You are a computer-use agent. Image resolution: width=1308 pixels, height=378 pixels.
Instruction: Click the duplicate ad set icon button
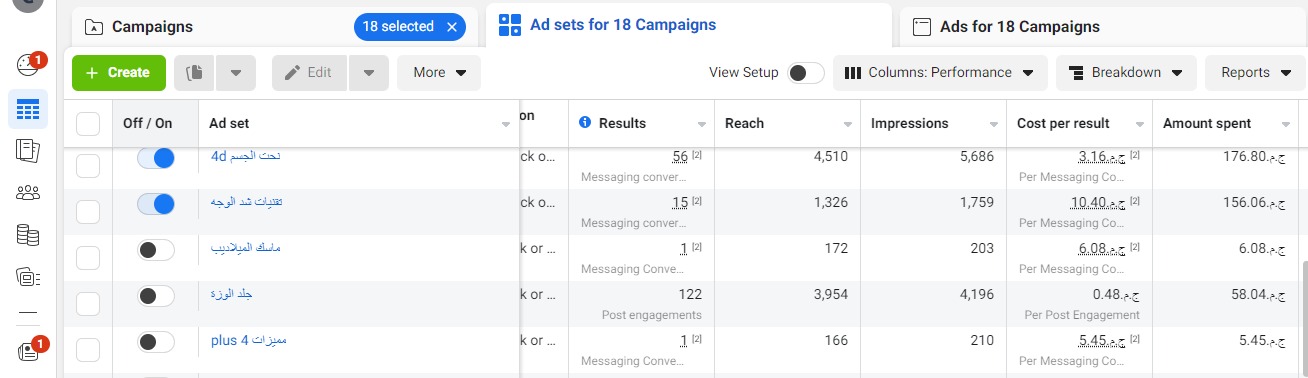tap(195, 72)
